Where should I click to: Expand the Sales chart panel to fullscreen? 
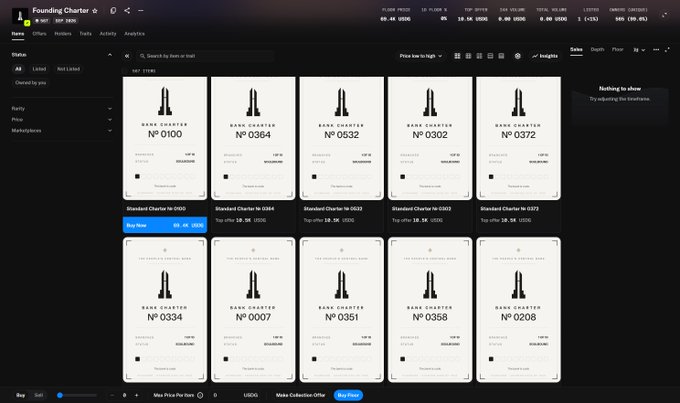coord(667,49)
